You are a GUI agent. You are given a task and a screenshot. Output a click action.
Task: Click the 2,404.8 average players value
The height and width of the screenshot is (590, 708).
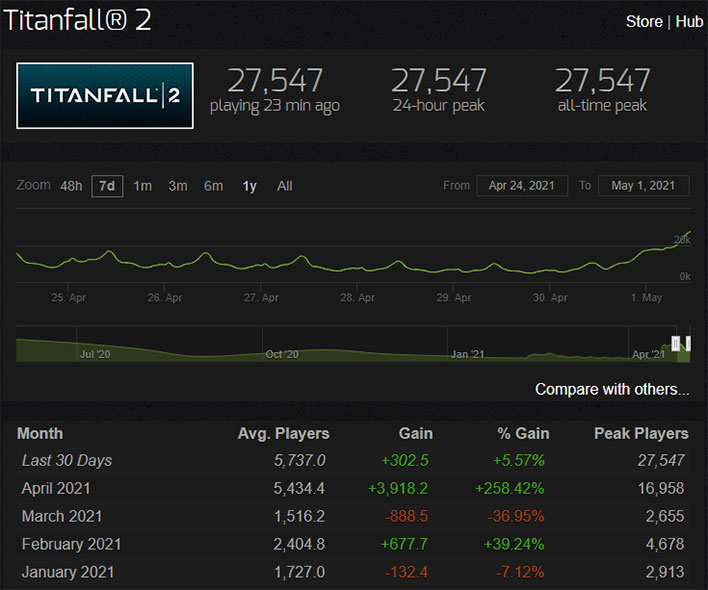tap(299, 544)
